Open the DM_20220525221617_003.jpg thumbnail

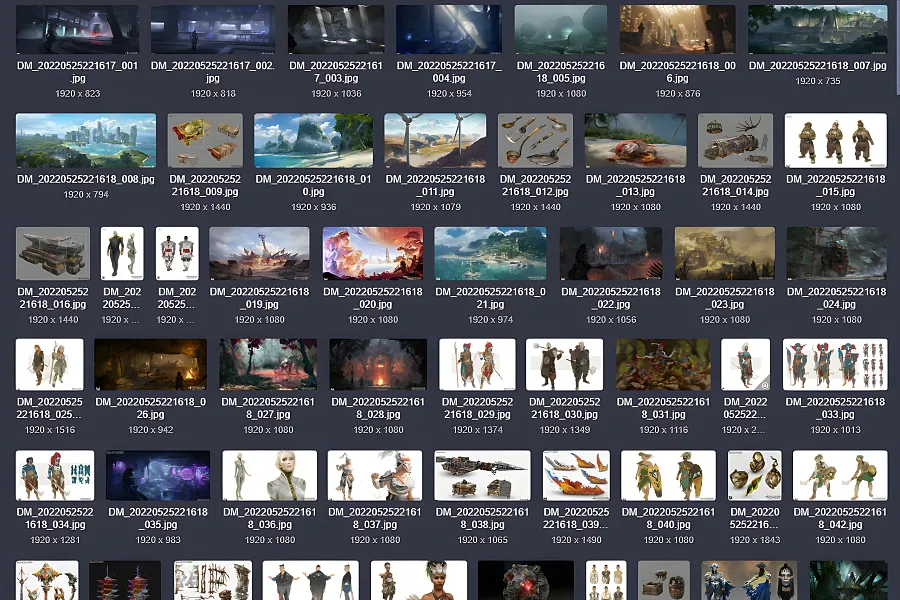336,29
